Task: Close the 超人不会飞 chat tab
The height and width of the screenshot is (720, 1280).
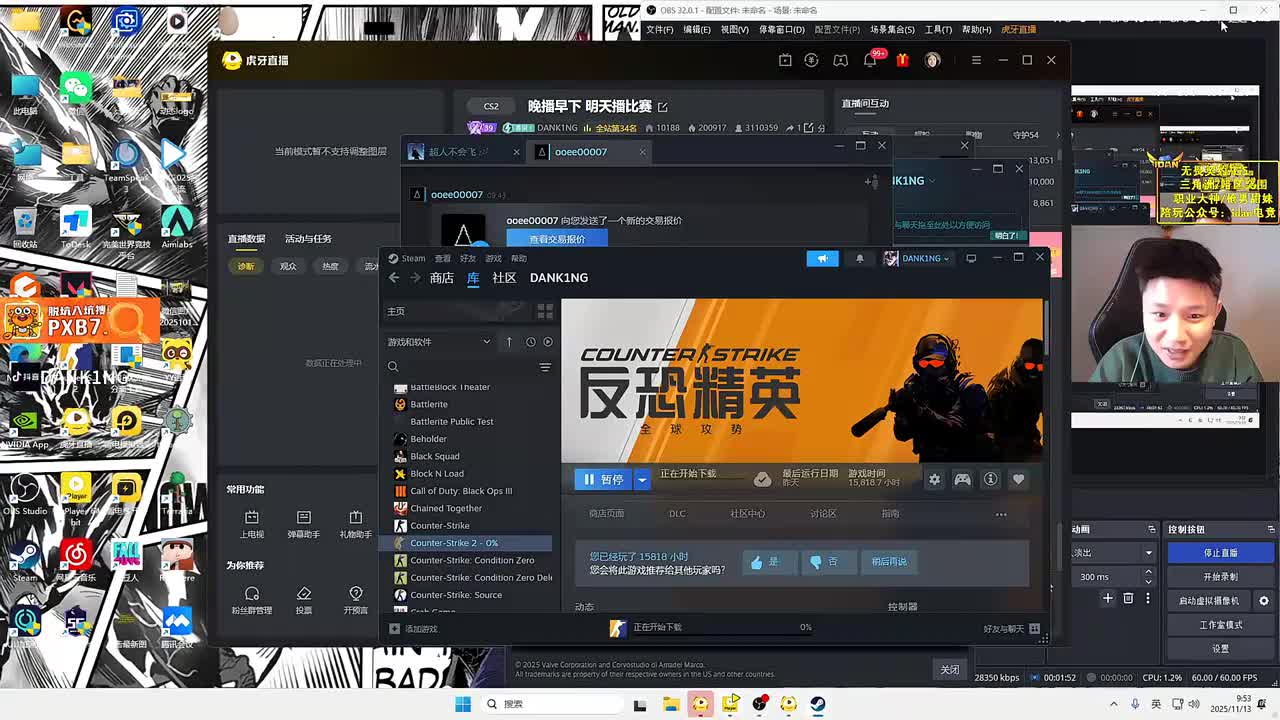Action: [x=516, y=152]
